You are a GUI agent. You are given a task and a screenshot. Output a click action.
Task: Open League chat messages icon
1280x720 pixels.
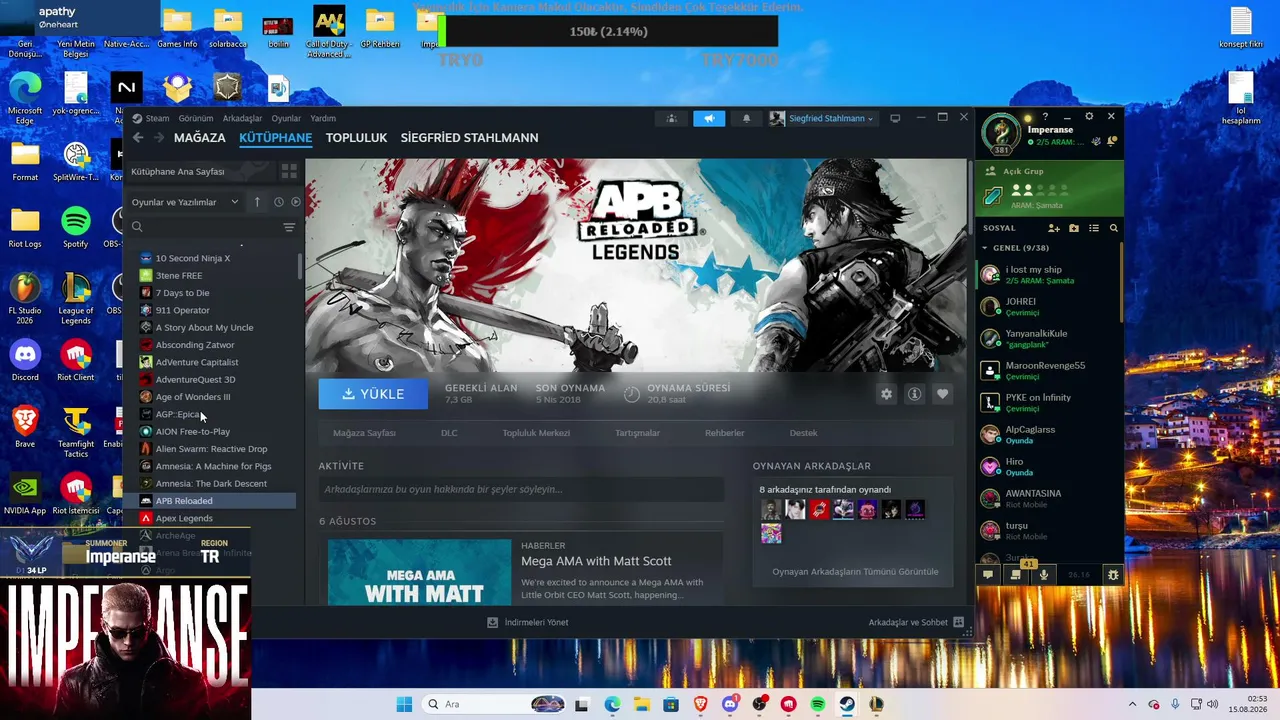988,575
